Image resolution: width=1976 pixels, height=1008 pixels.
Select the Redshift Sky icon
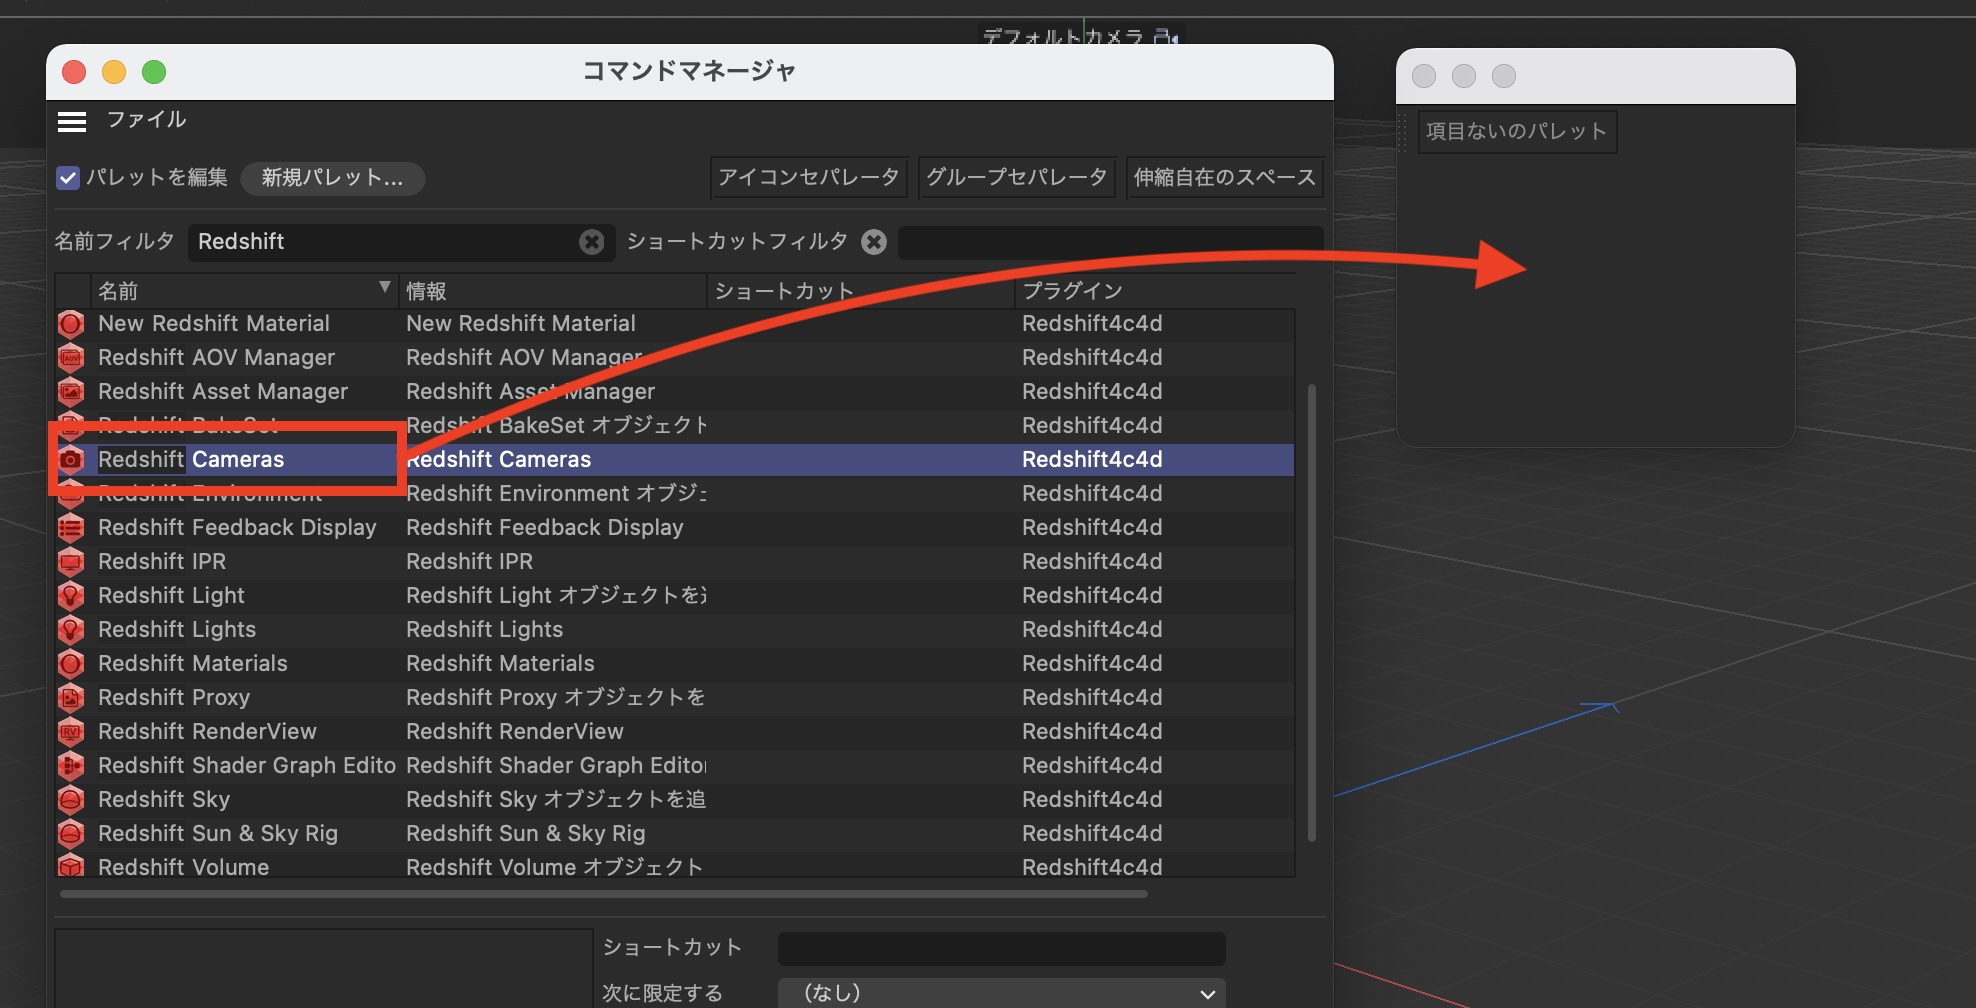tap(71, 800)
